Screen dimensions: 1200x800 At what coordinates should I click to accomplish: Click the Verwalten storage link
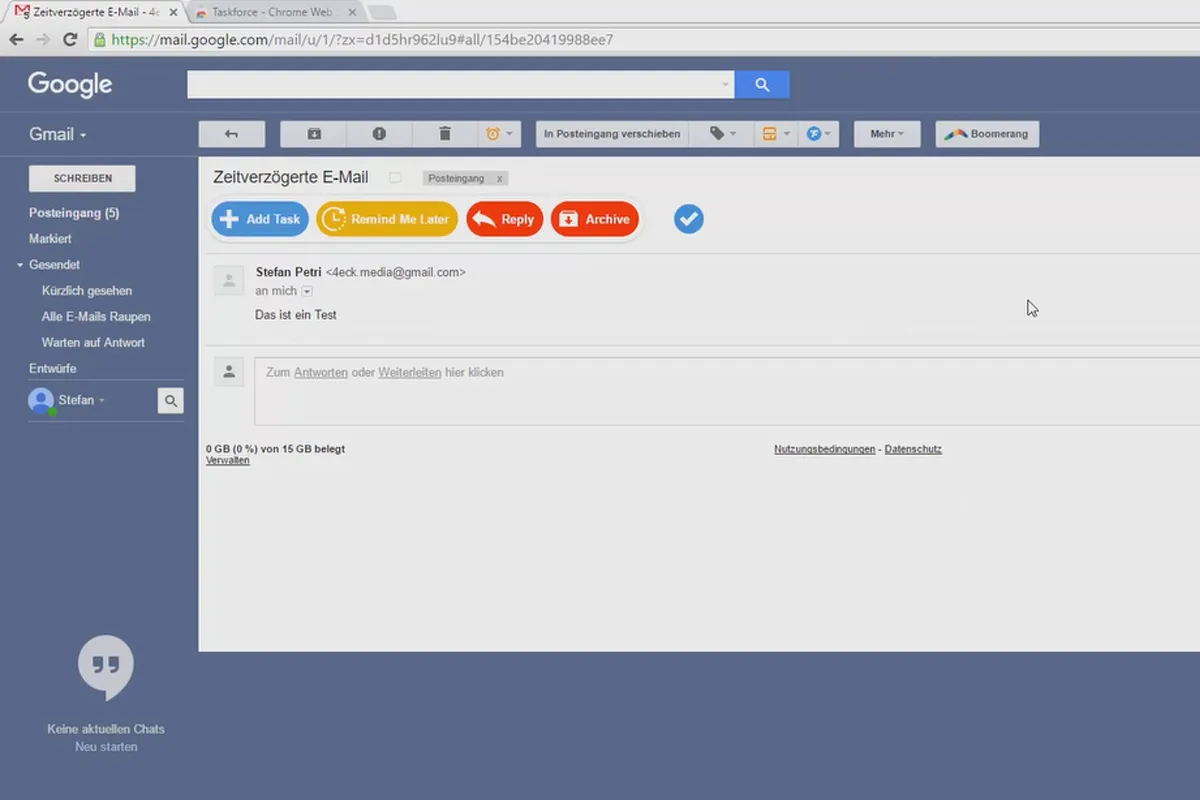point(228,461)
